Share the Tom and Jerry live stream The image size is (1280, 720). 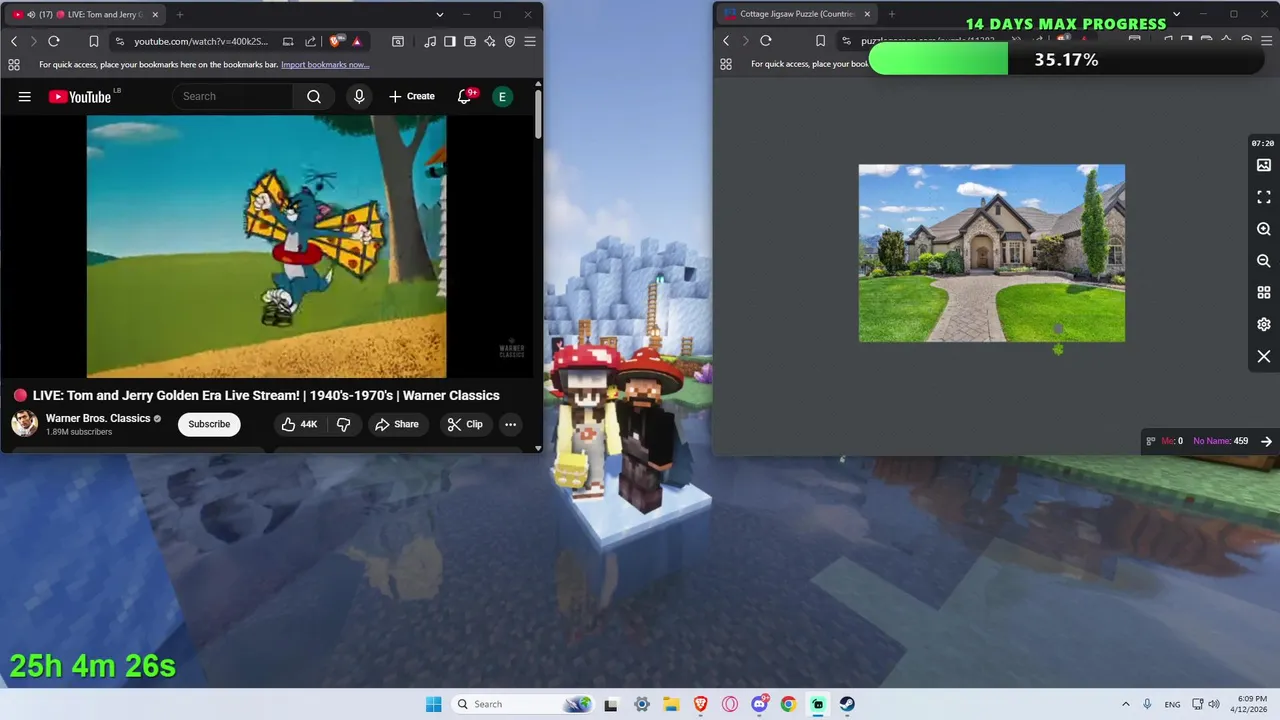click(397, 424)
